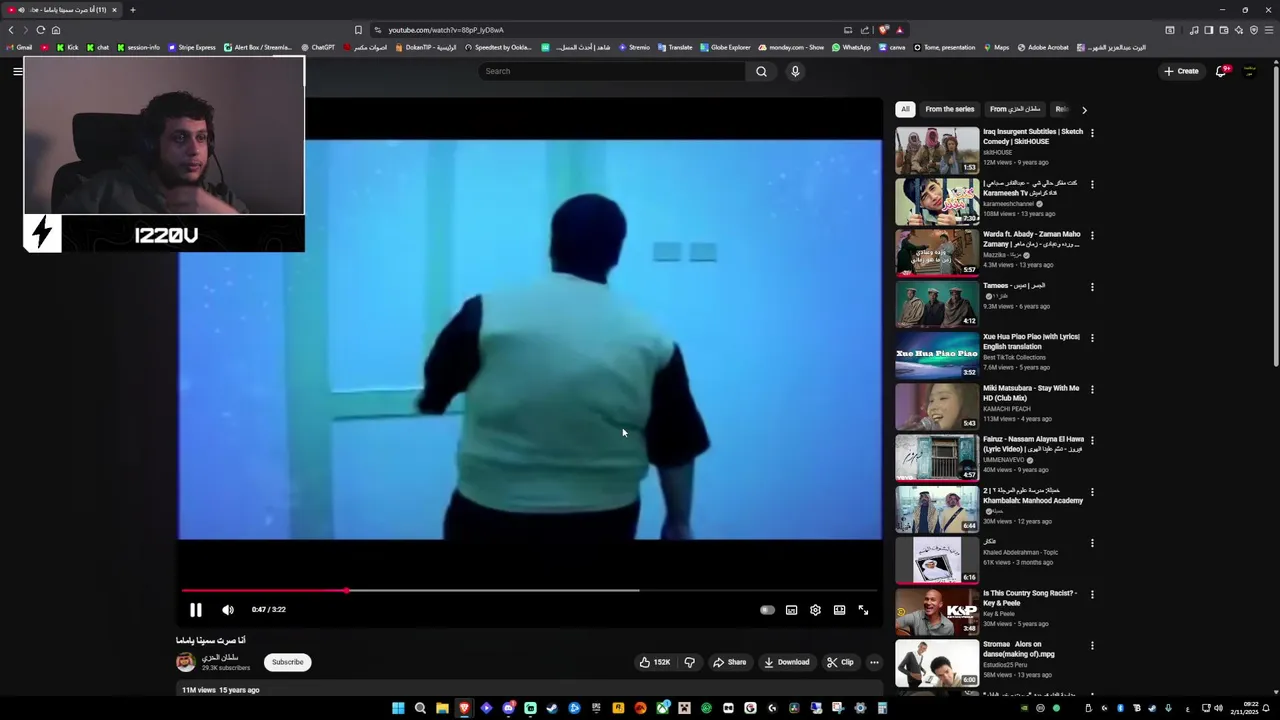Image resolution: width=1280 pixels, height=720 pixels.
Task: Open options for the Karameesh Tv video
Action: [x=1092, y=184]
